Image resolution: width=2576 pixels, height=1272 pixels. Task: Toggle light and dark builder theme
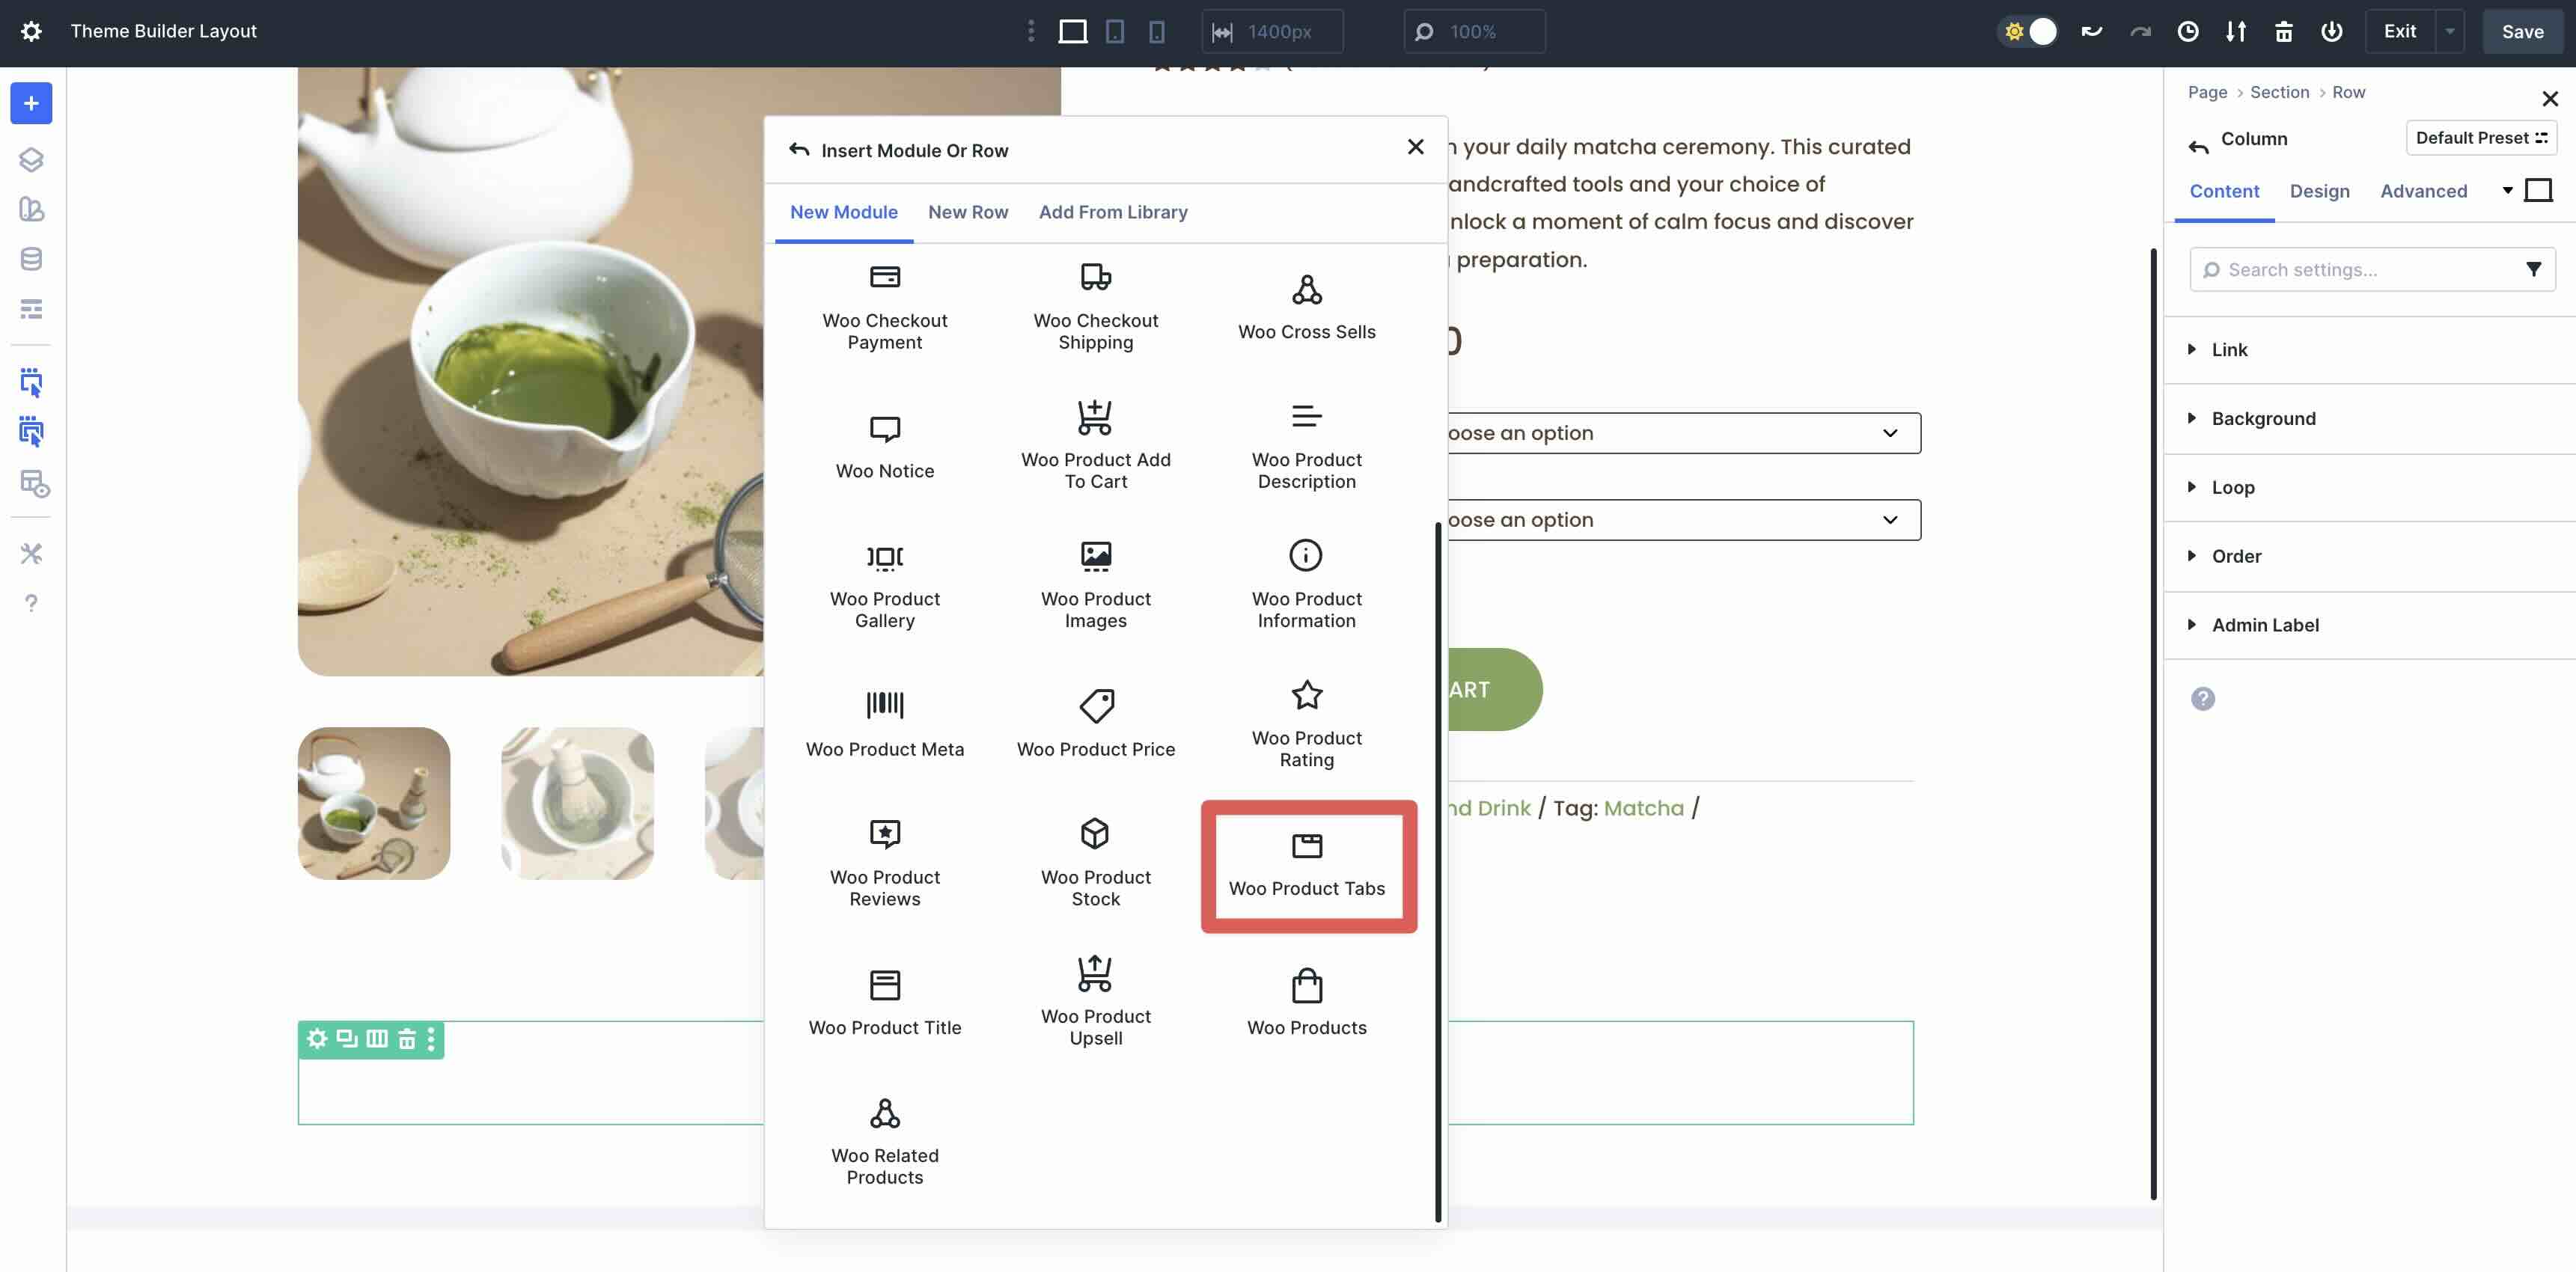click(2028, 31)
